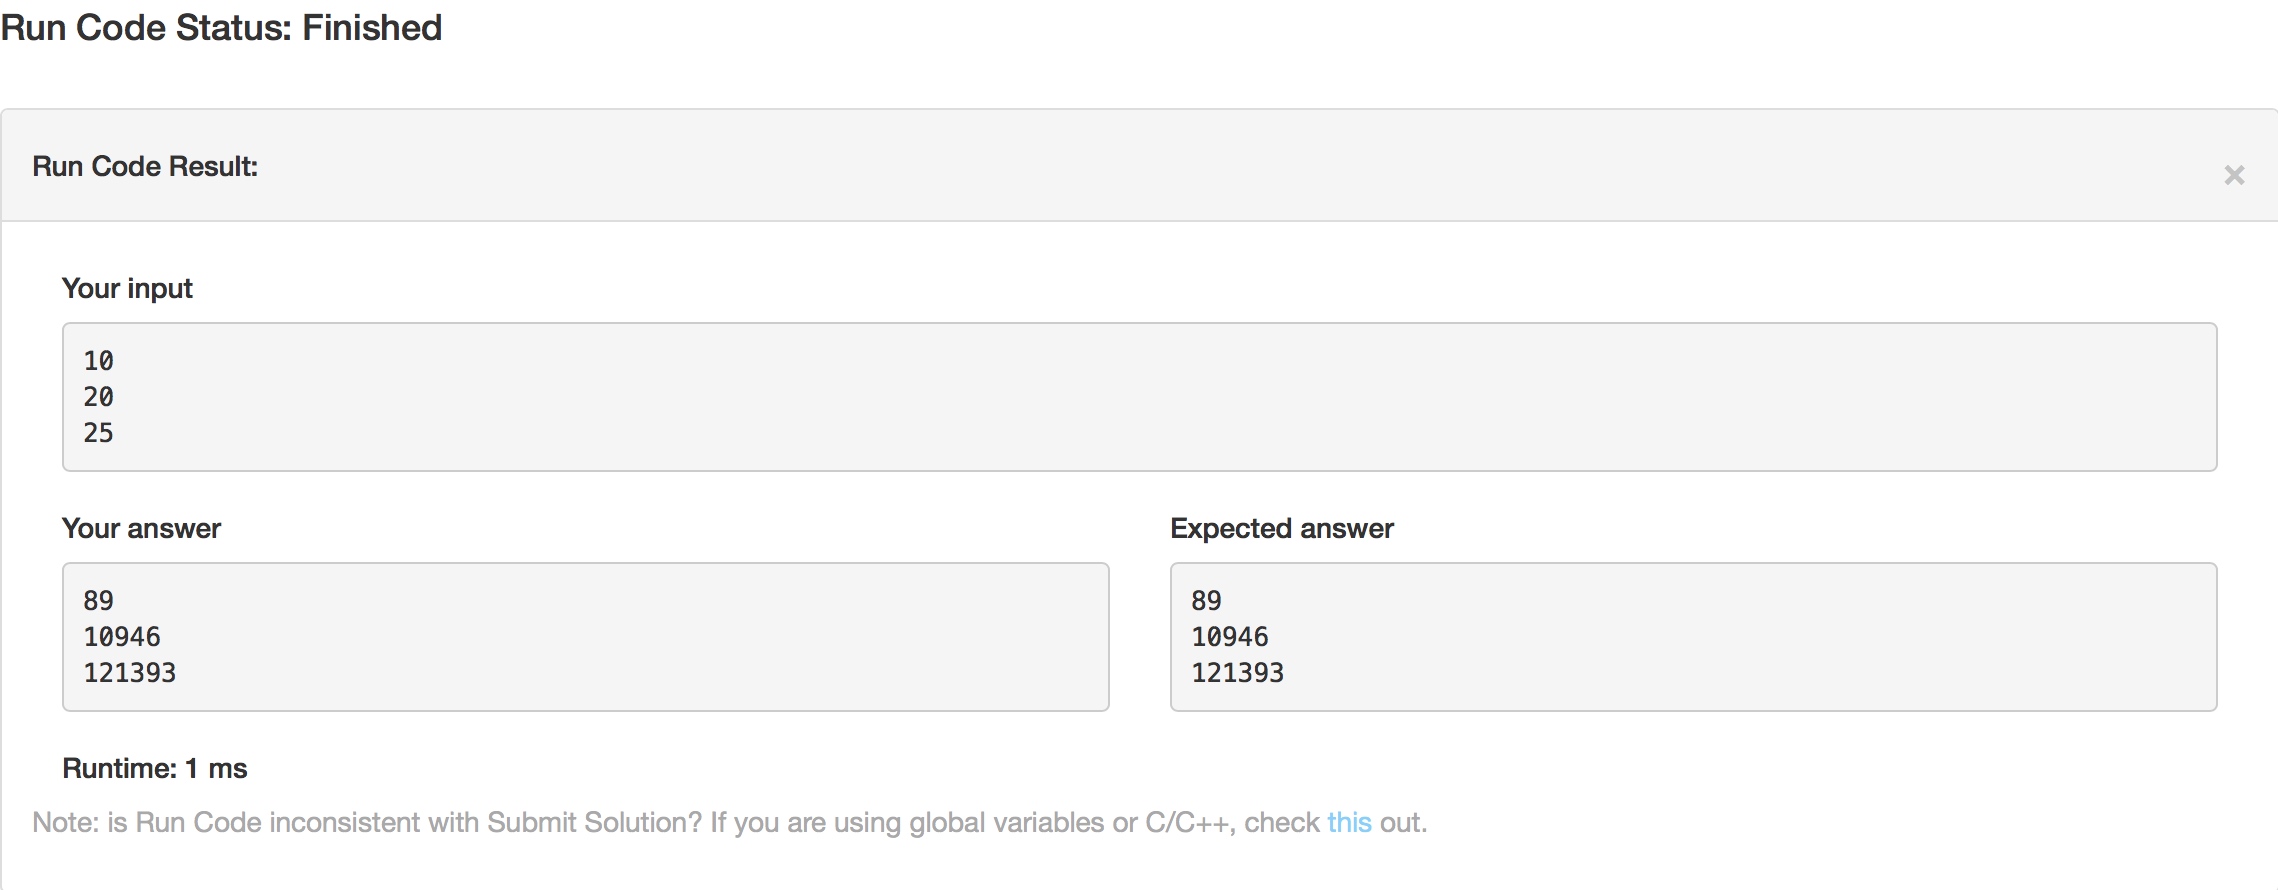2278x890 pixels.
Task: Select the Your answer output box
Action: (586, 637)
